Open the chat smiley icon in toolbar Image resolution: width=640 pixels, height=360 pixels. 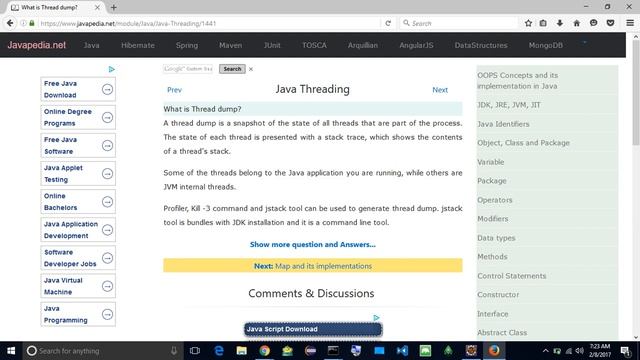click(593, 23)
